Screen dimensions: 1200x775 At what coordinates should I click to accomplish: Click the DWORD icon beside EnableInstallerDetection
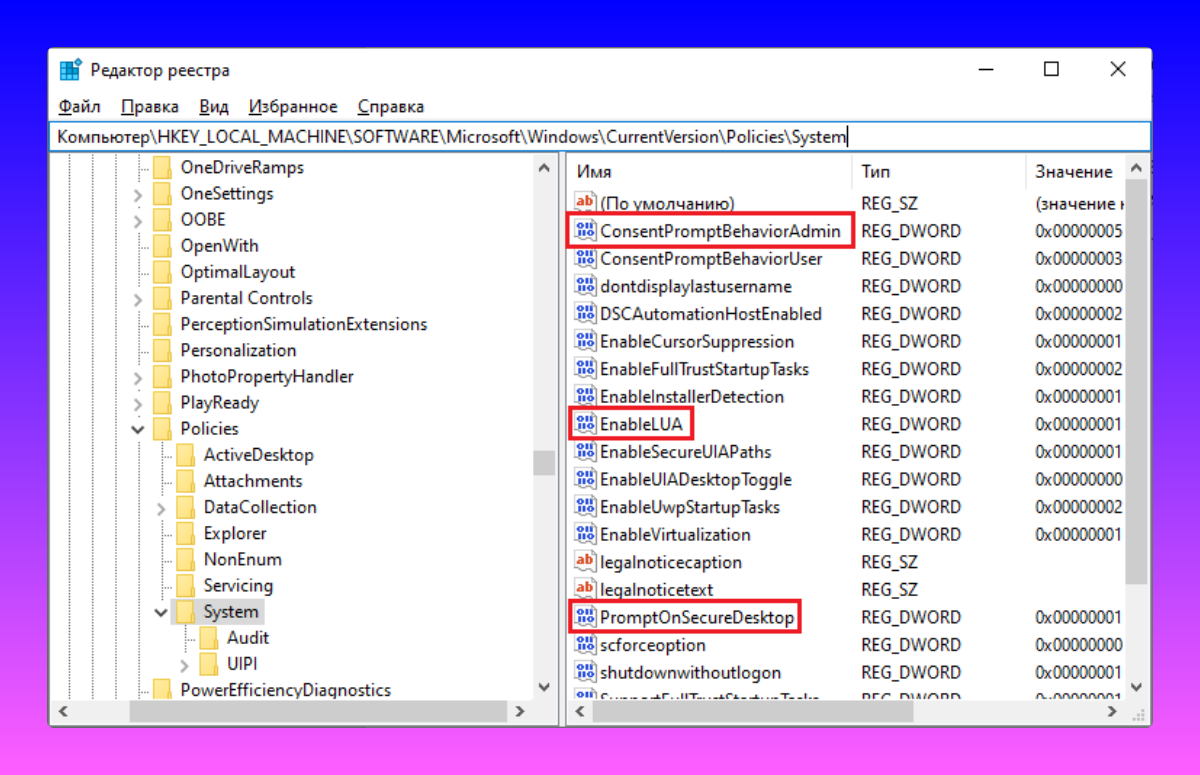click(x=585, y=396)
